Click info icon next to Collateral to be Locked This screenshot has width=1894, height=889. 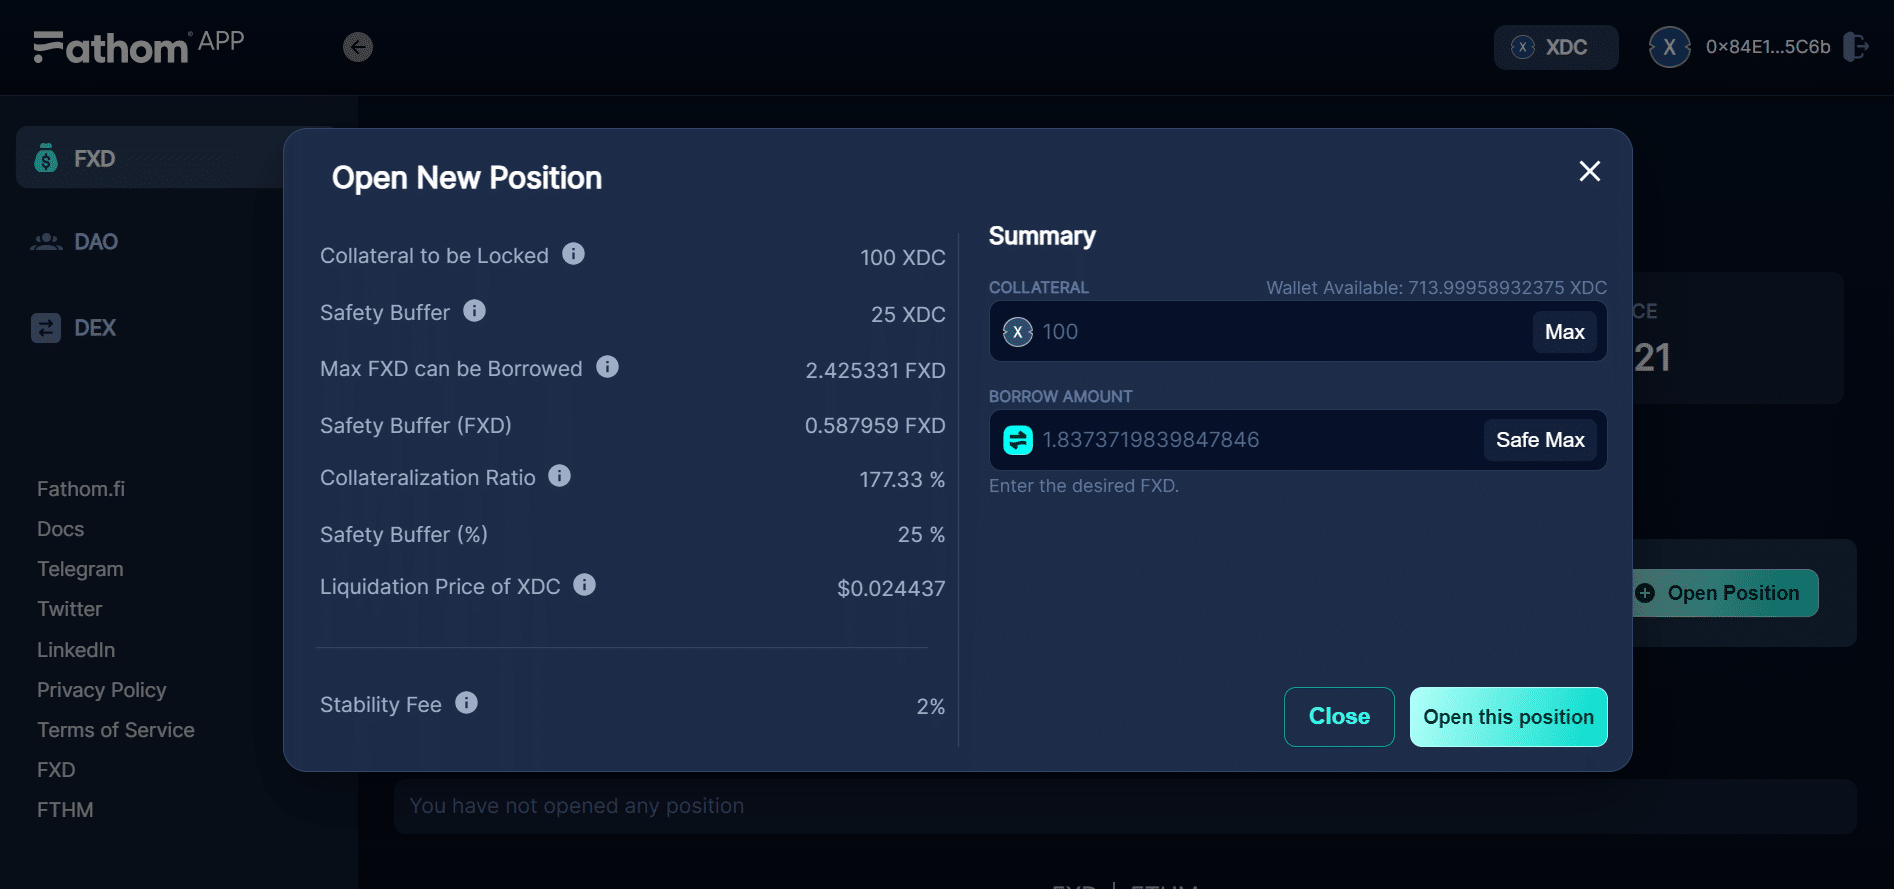pyautogui.click(x=573, y=254)
